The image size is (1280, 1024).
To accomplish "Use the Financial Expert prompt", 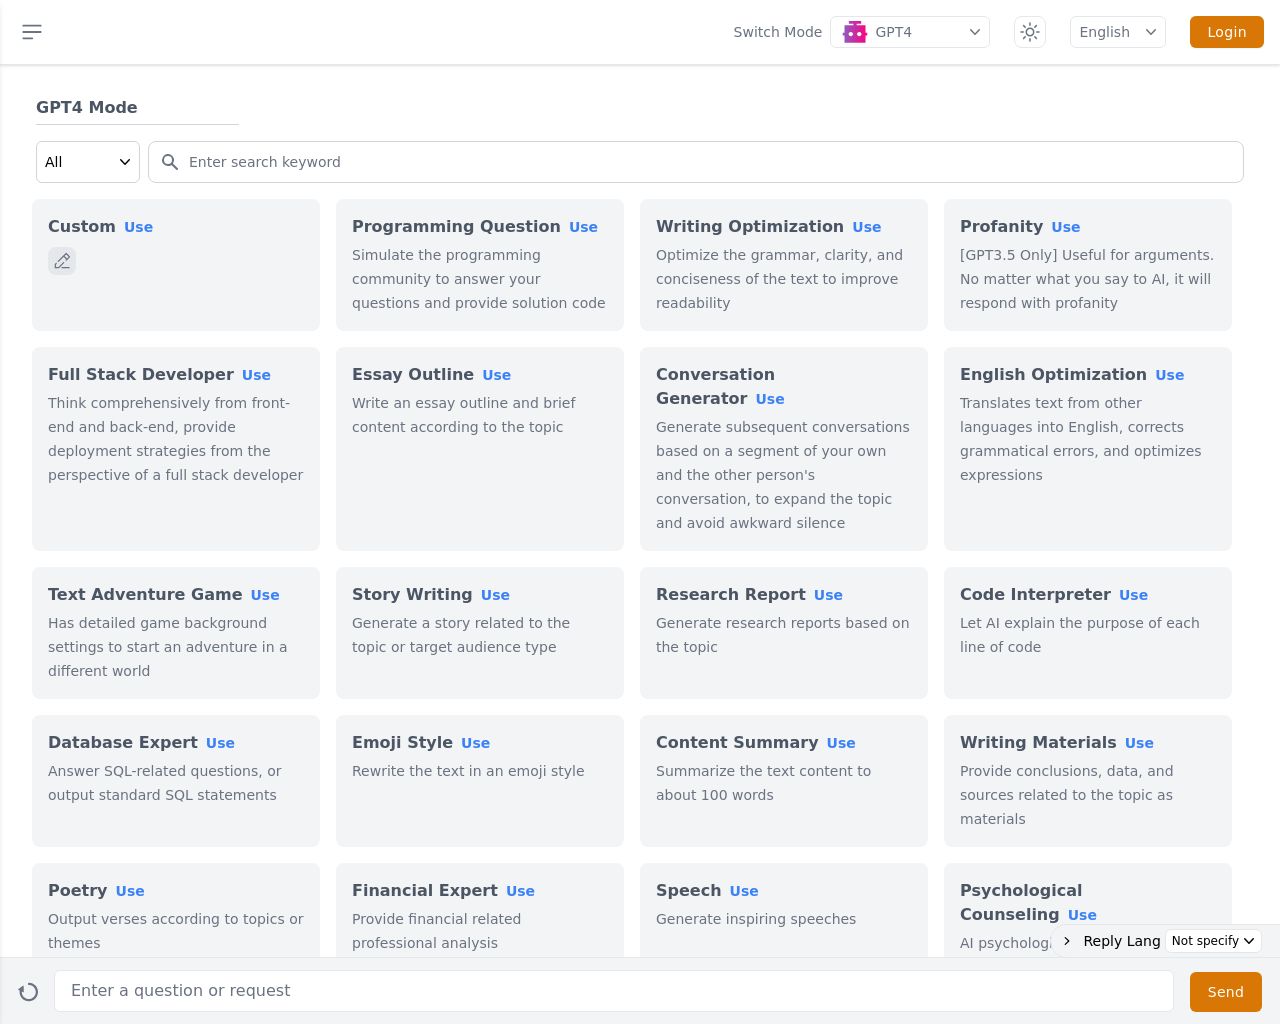I will pos(521,891).
